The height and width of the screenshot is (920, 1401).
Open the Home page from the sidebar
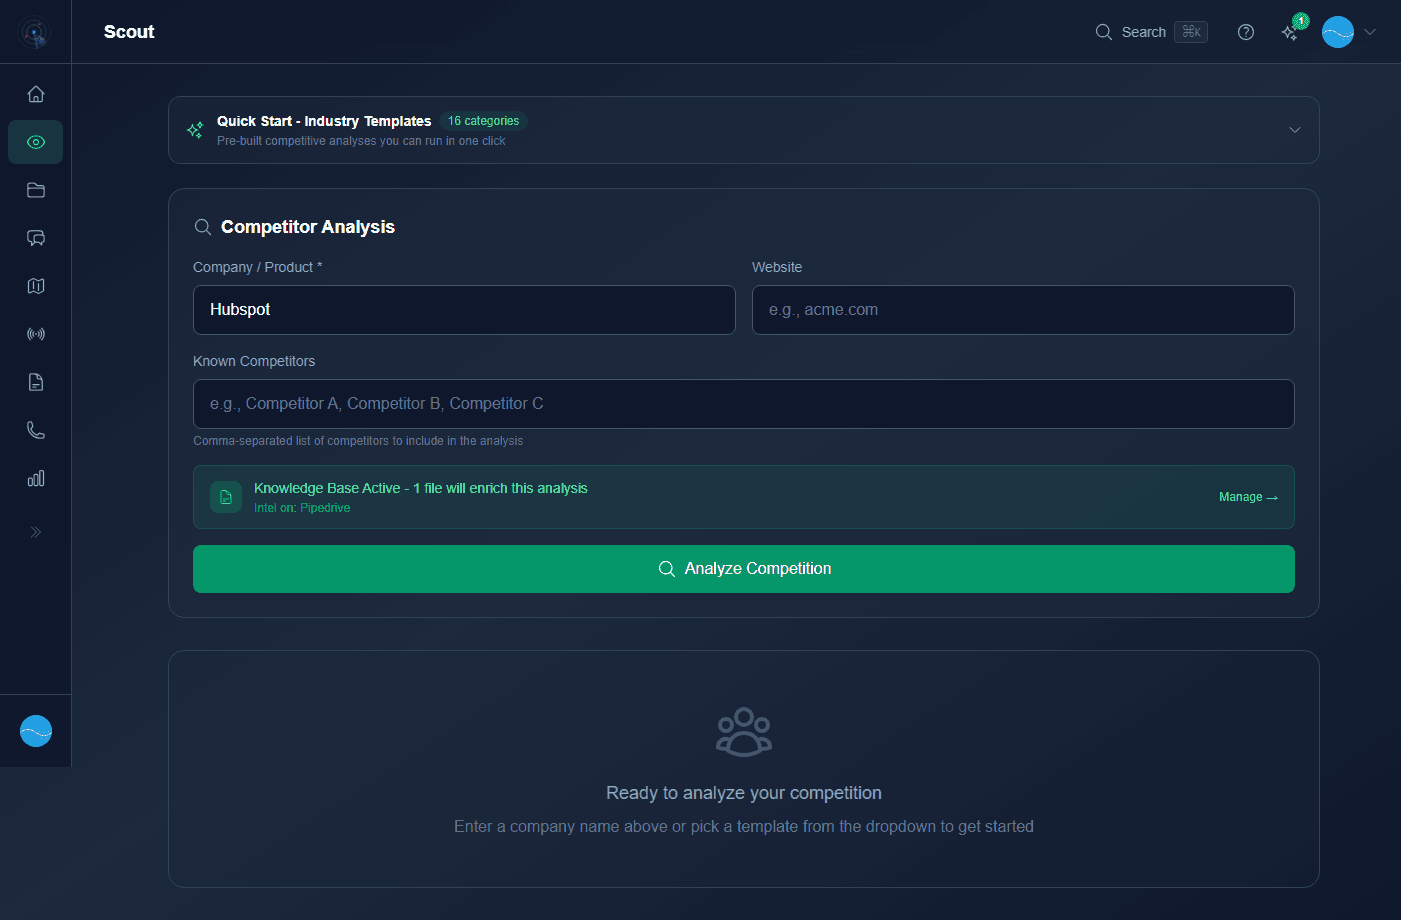coord(36,93)
